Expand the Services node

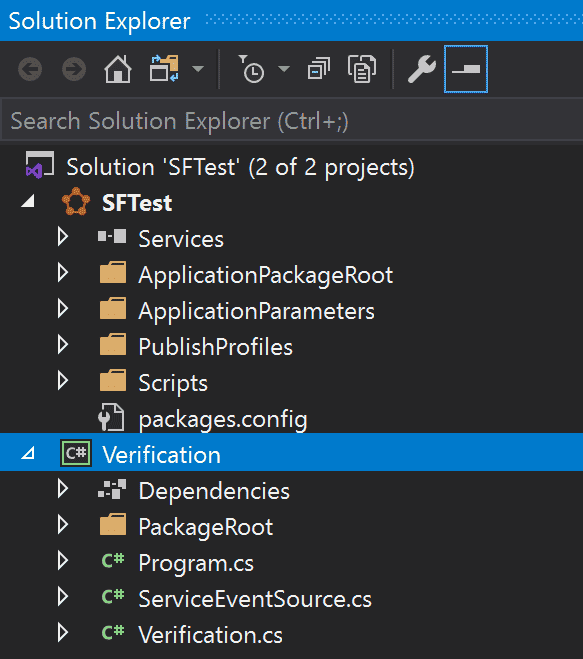pyautogui.click(x=63, y=237)
